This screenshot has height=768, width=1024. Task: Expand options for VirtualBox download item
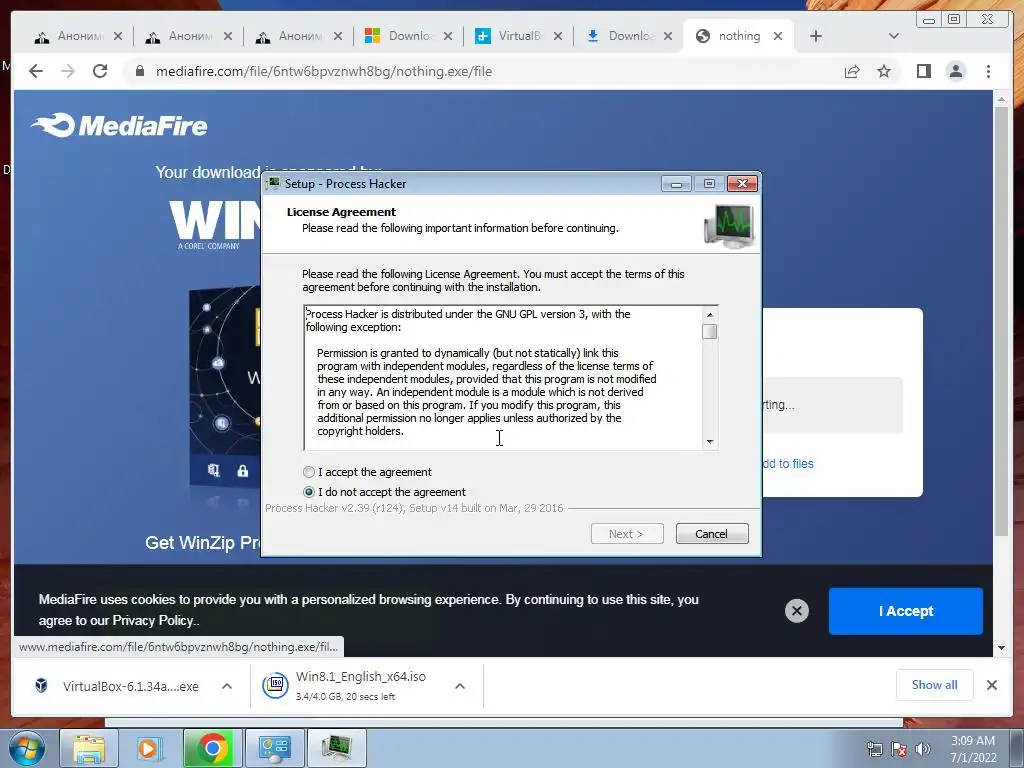(227, 686)
